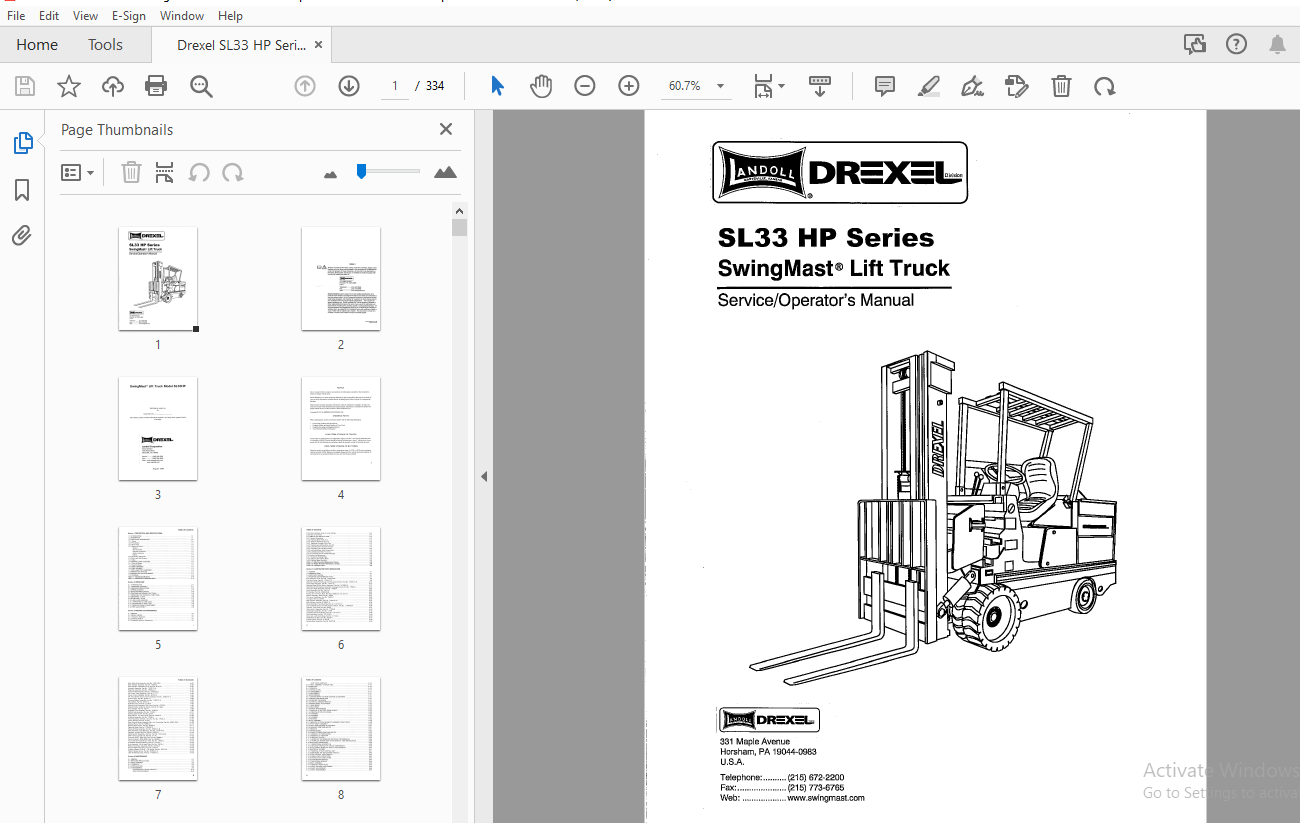The height and width of the screenshot is (823, 1300).
Task: Rotate thumbnails clockwise in panel
Action: click(233, 173)
